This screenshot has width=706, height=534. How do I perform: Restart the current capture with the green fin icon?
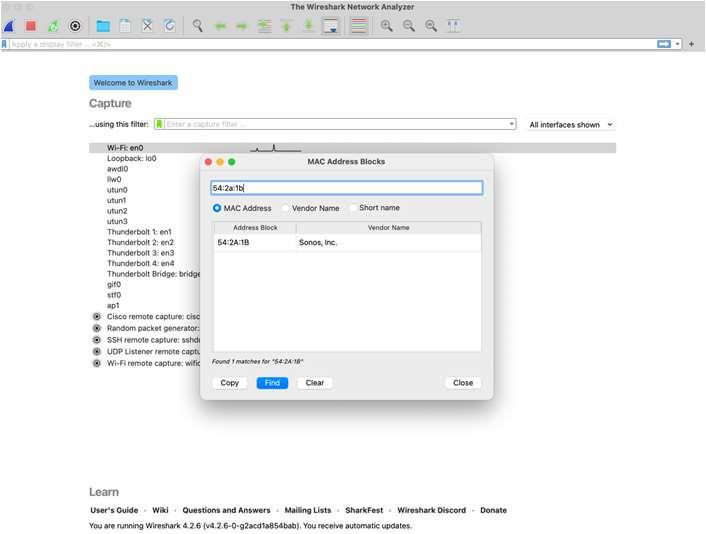click(53, 26)
